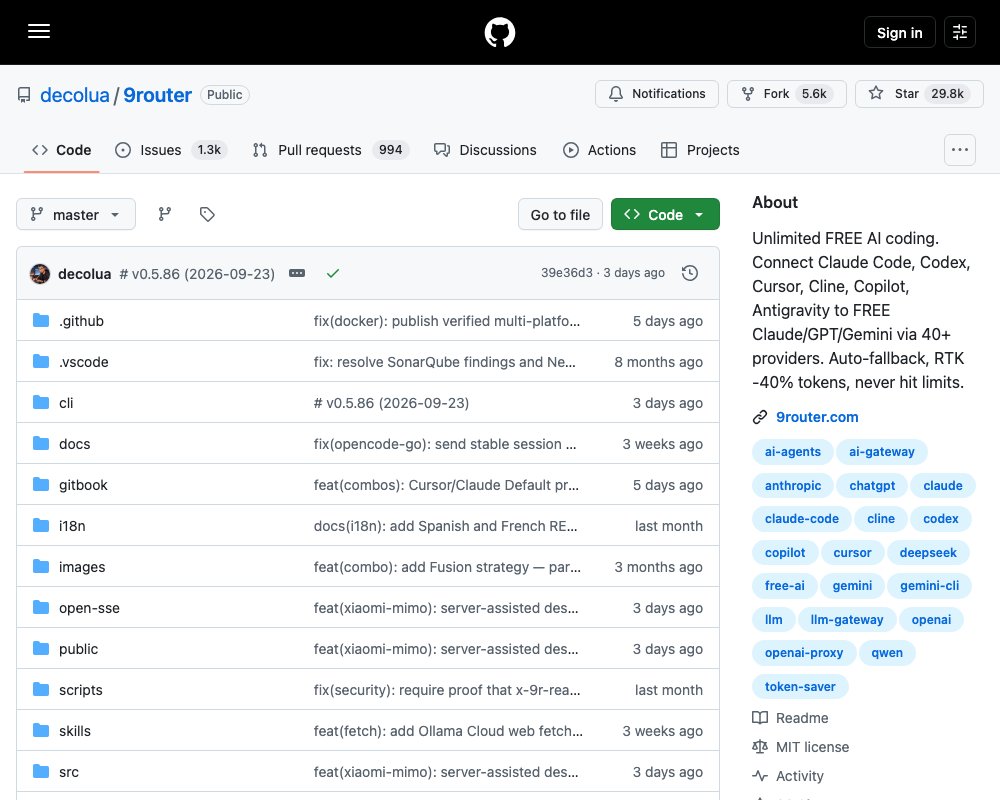Image resolution: width=1000 pixels, height=800 pixels.
Task: Open the public folder
Action: click(78, 649)
